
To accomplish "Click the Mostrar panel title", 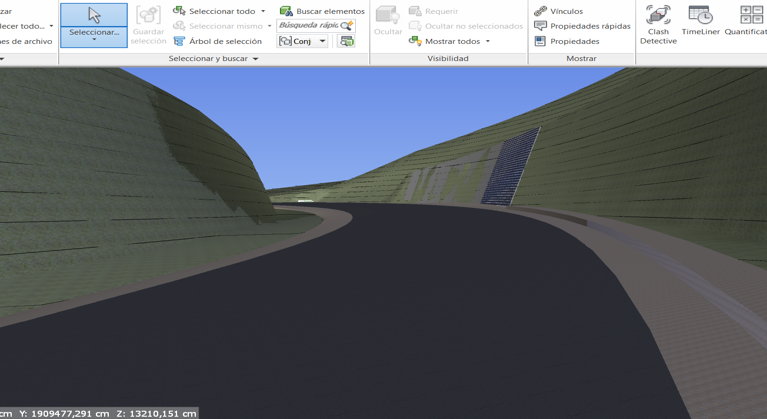I will click(581, 59).
